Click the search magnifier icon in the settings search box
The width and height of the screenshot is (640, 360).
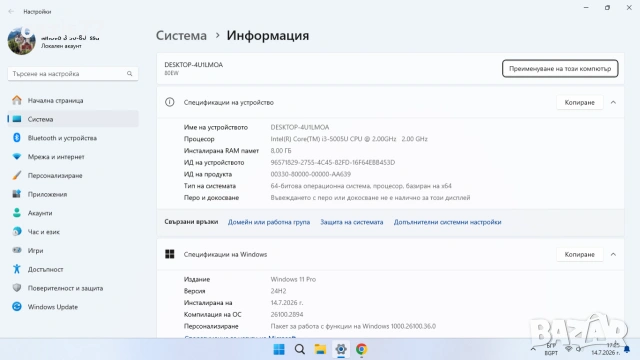coord(129,73)
